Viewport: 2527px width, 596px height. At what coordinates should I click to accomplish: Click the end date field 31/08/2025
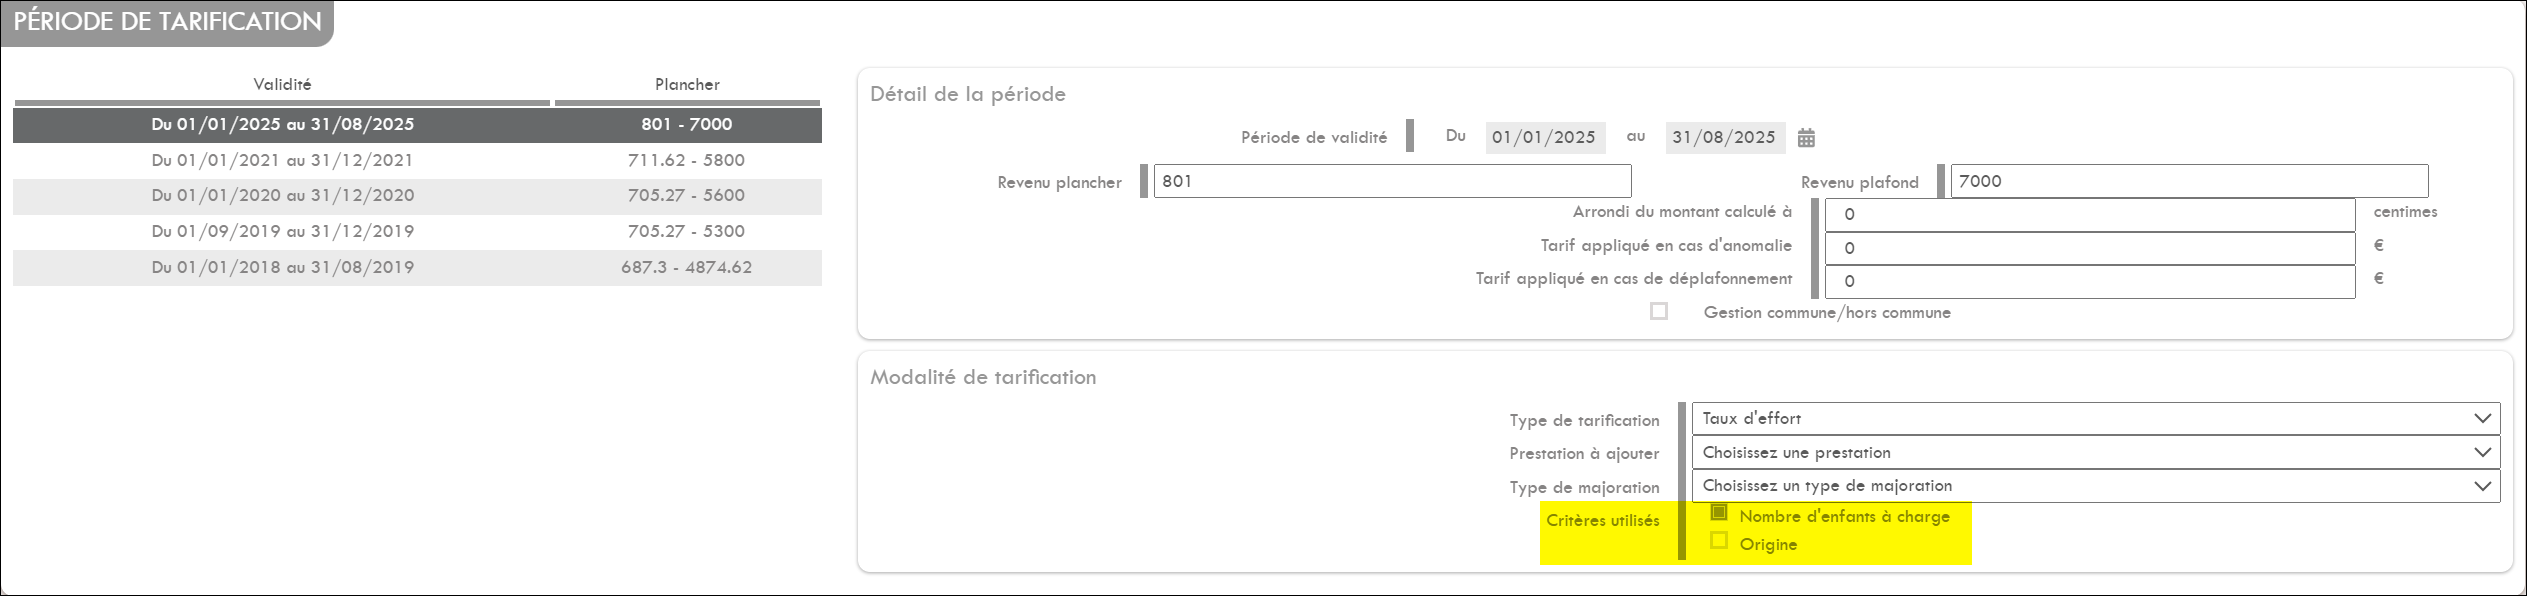coord(1725,137)
